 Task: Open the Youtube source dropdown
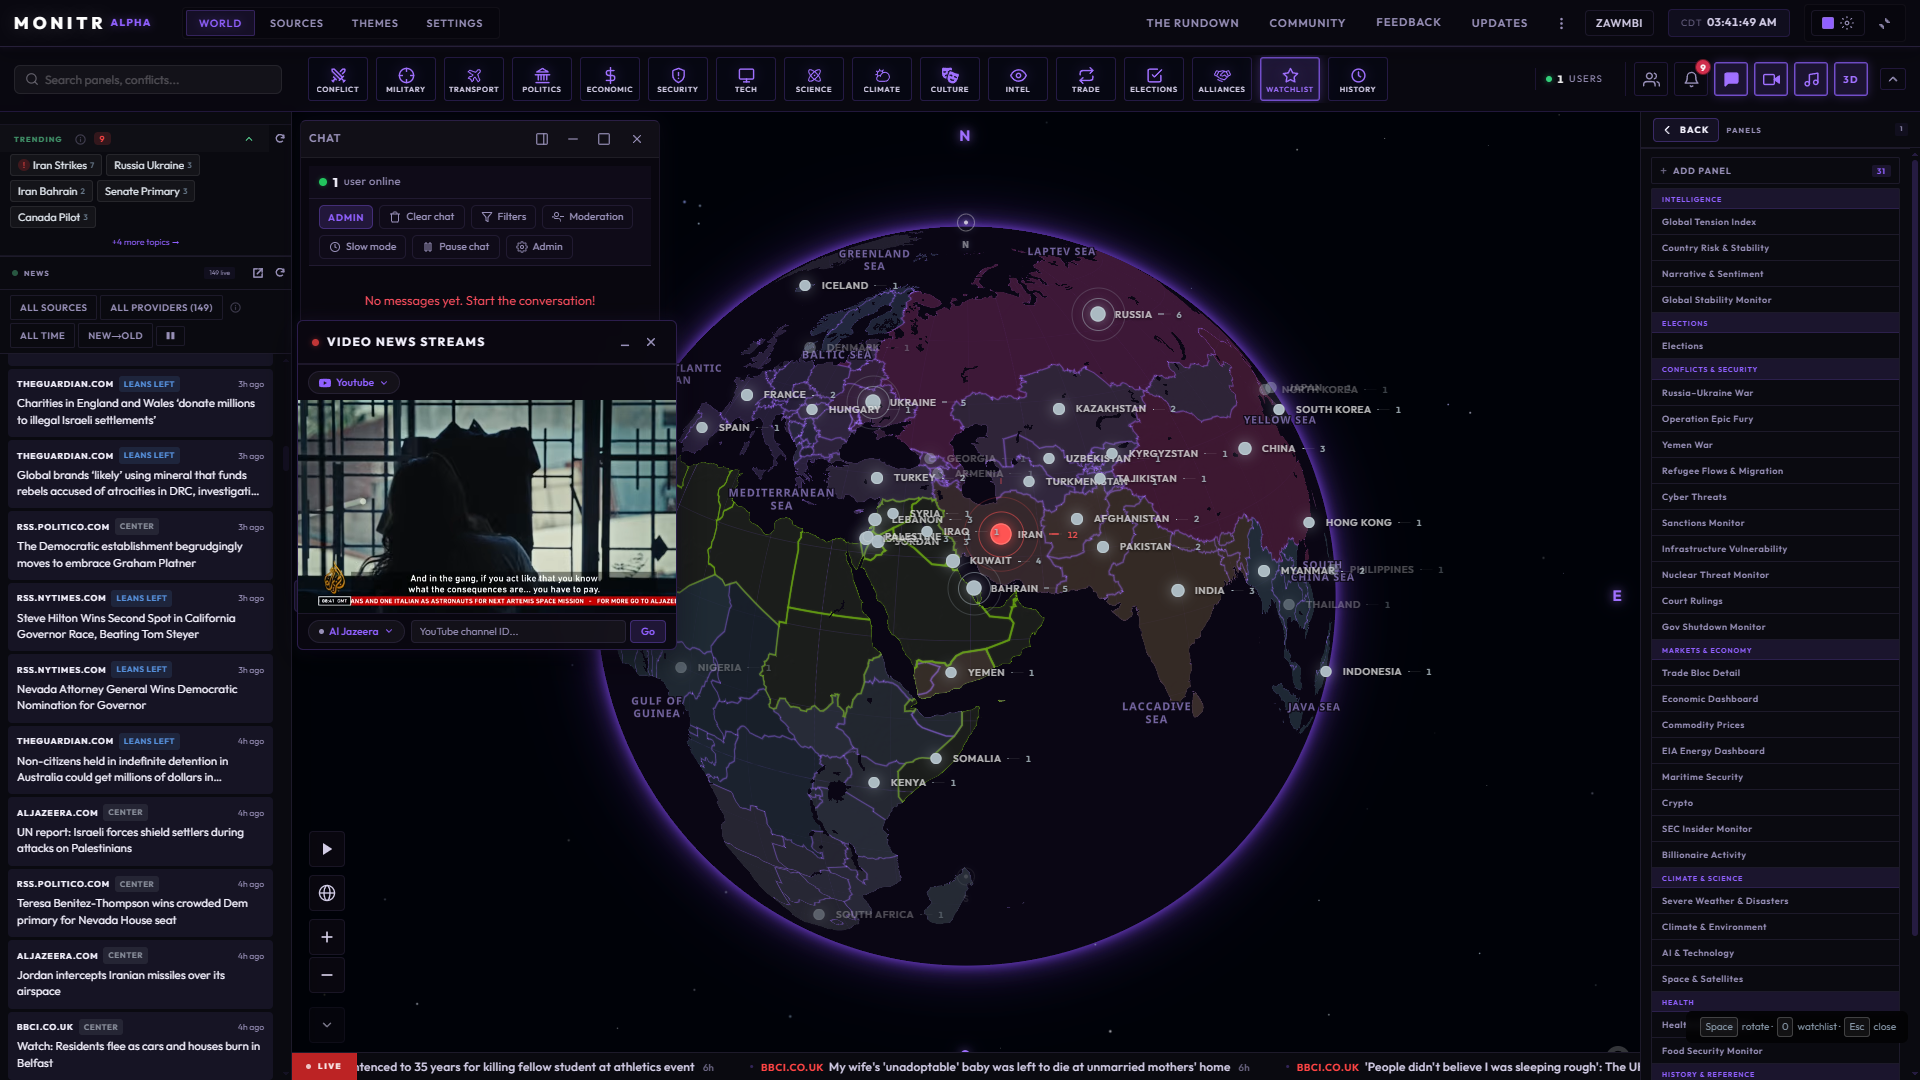(x=354, y=383)
